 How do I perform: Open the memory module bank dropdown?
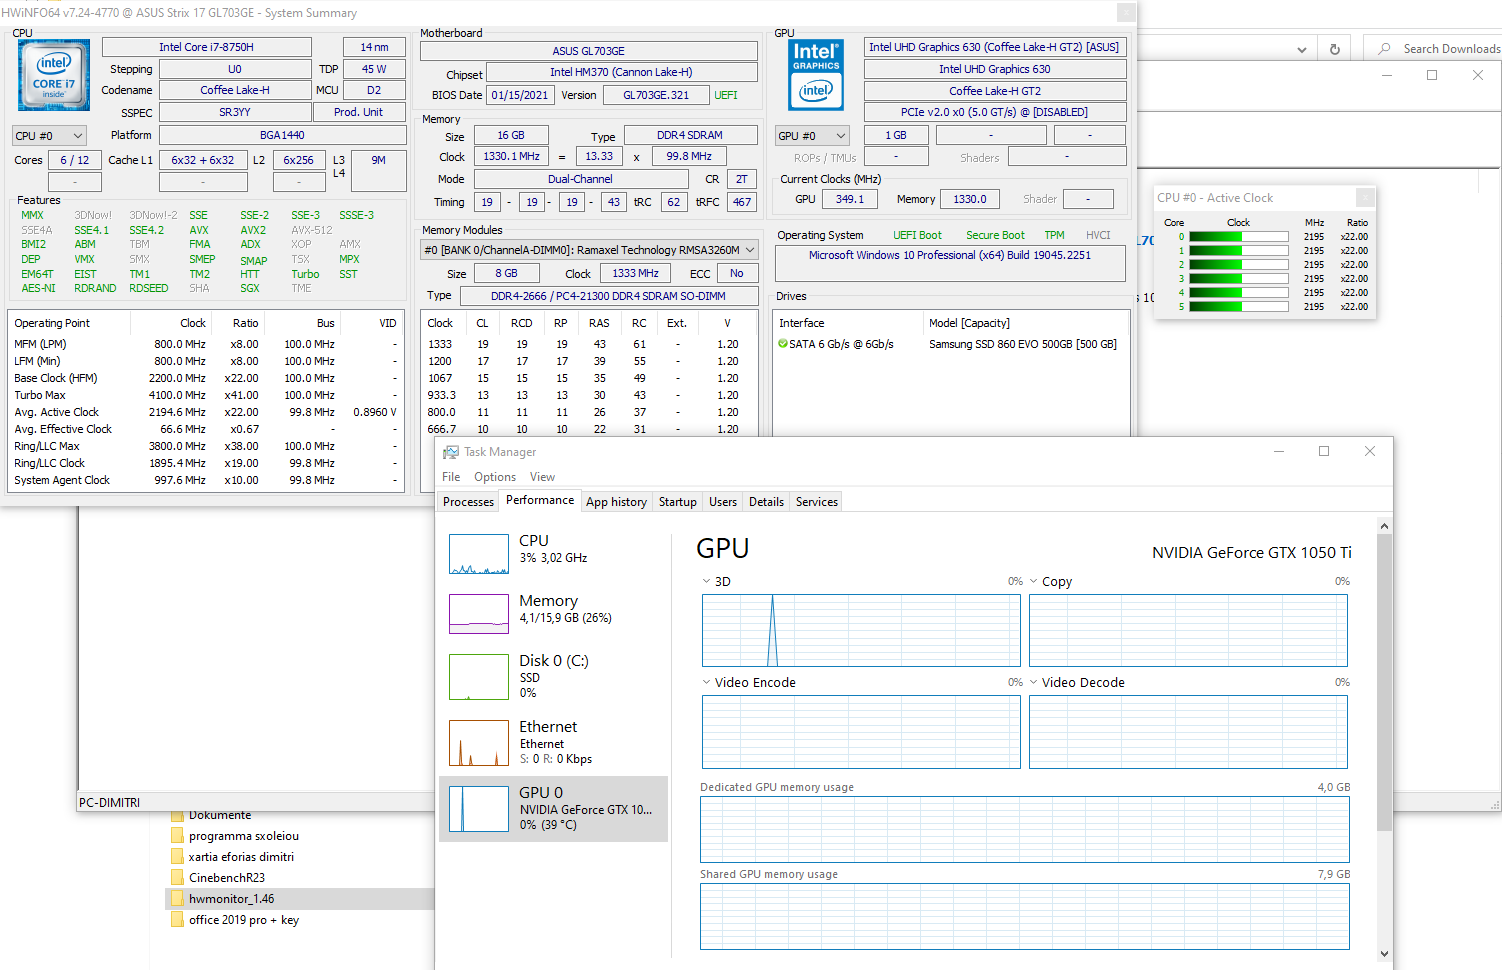point(589,250)
